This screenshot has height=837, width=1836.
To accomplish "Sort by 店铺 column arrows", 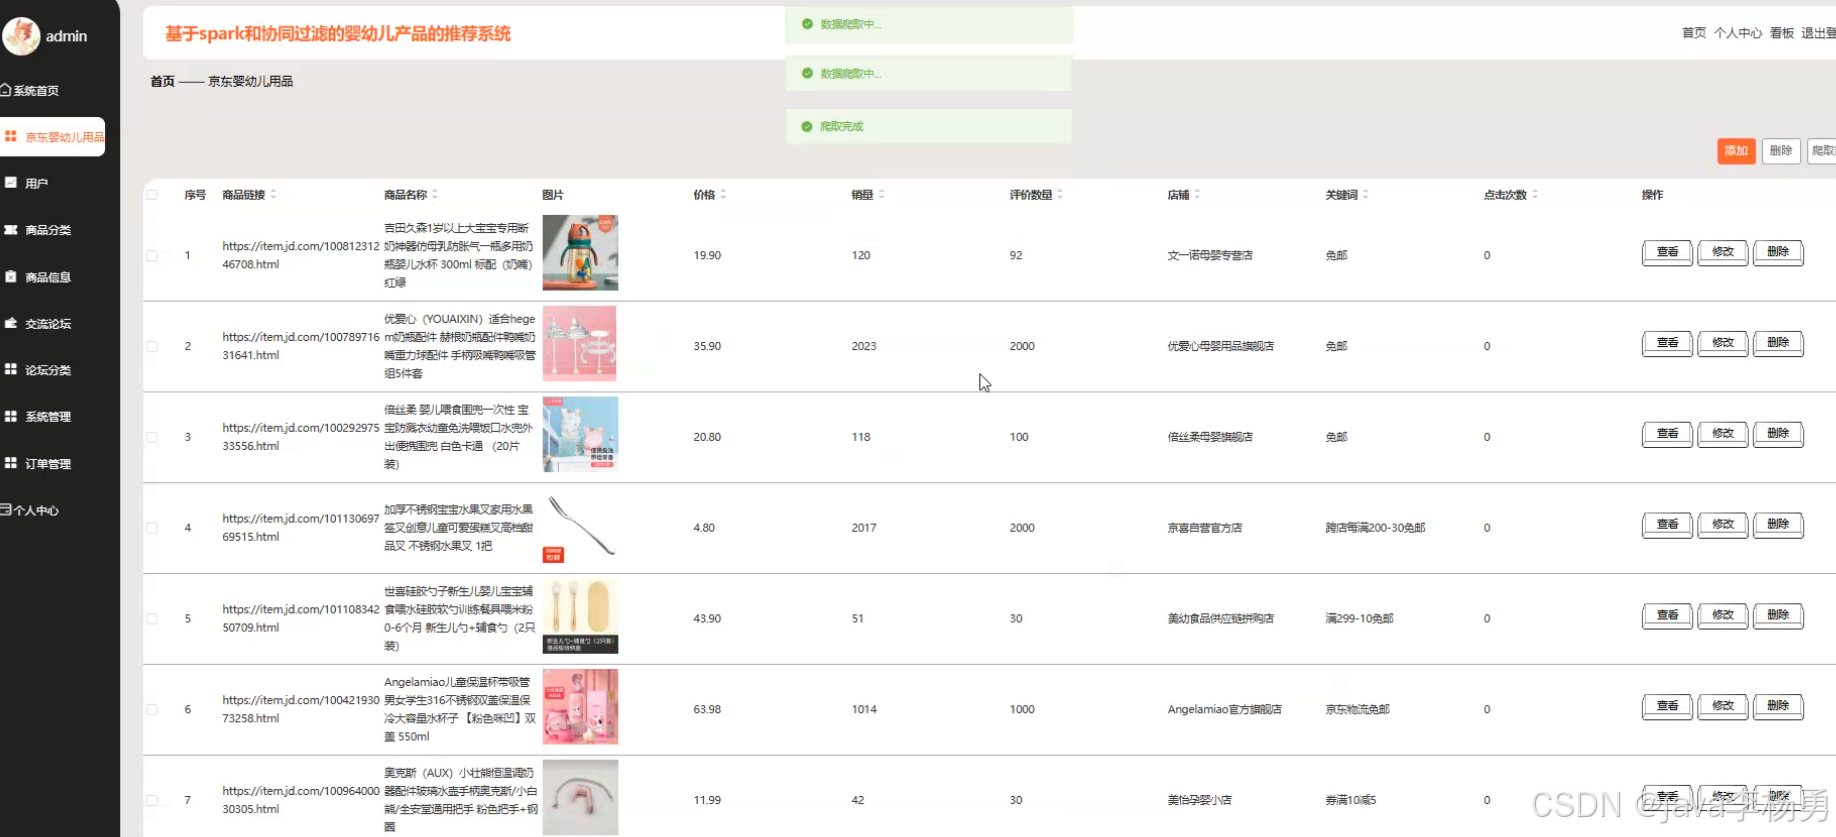I will (x=1197, y=194).
